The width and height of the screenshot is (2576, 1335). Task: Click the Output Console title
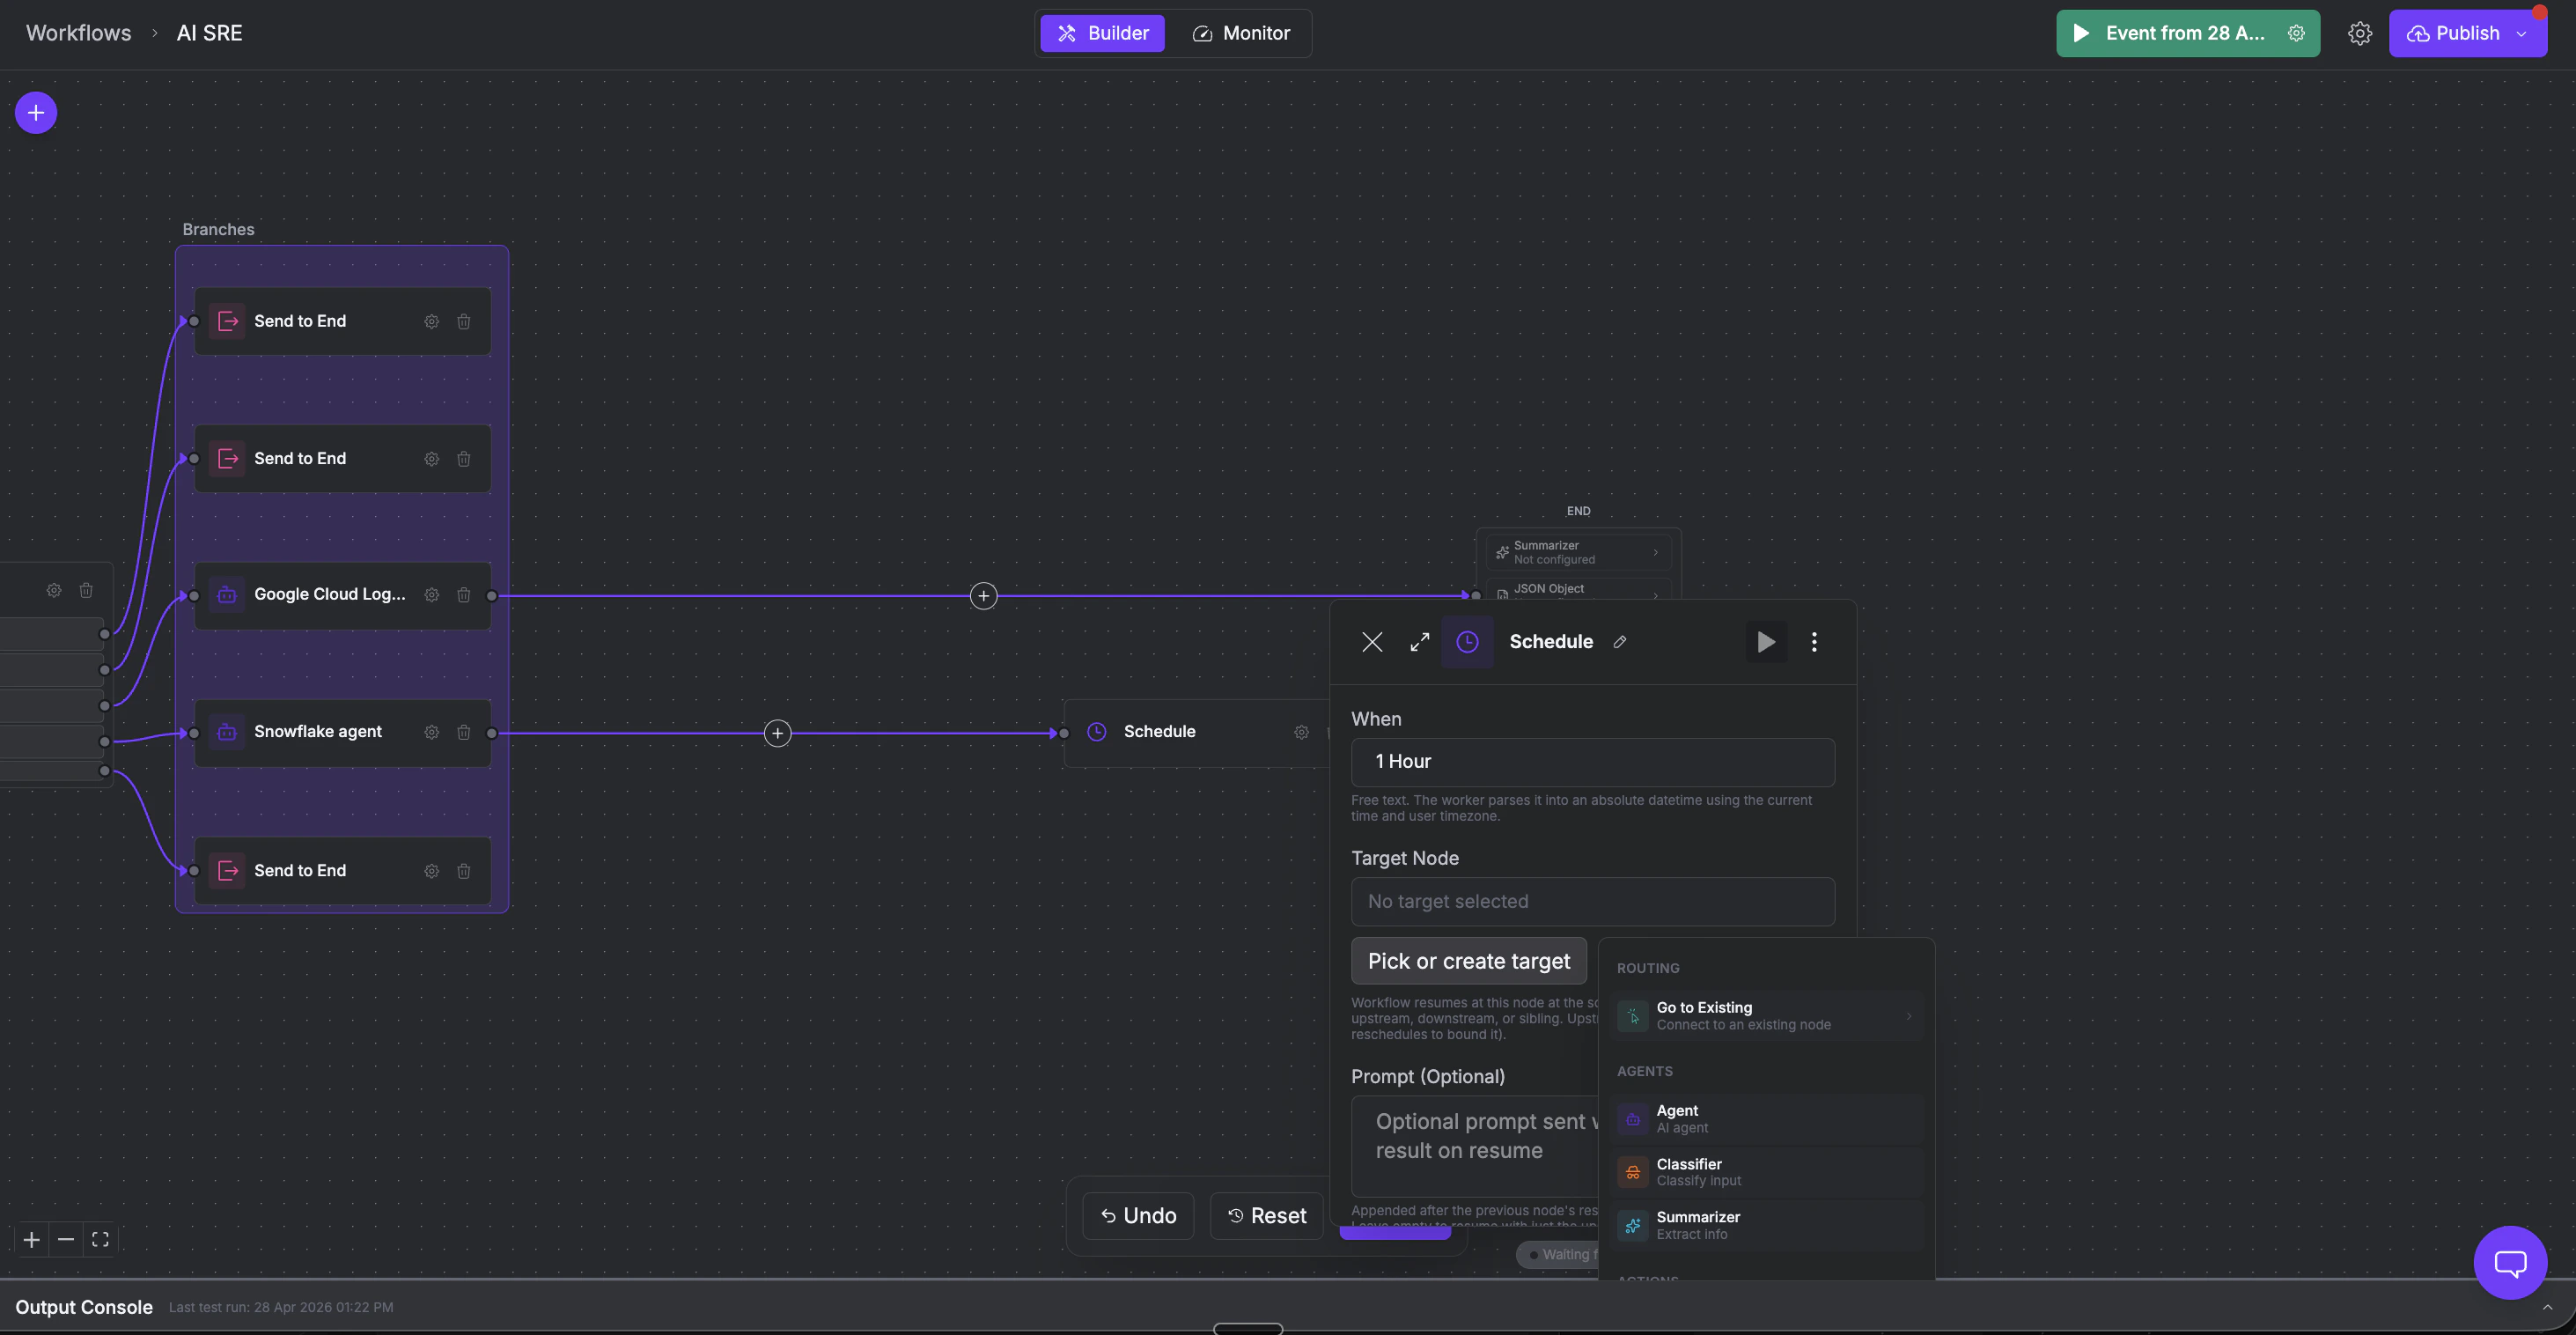84,1307
